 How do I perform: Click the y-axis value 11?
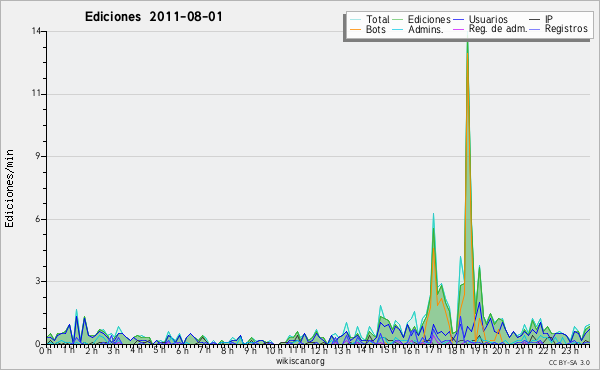pyautogui.click(x=36, y=94)
